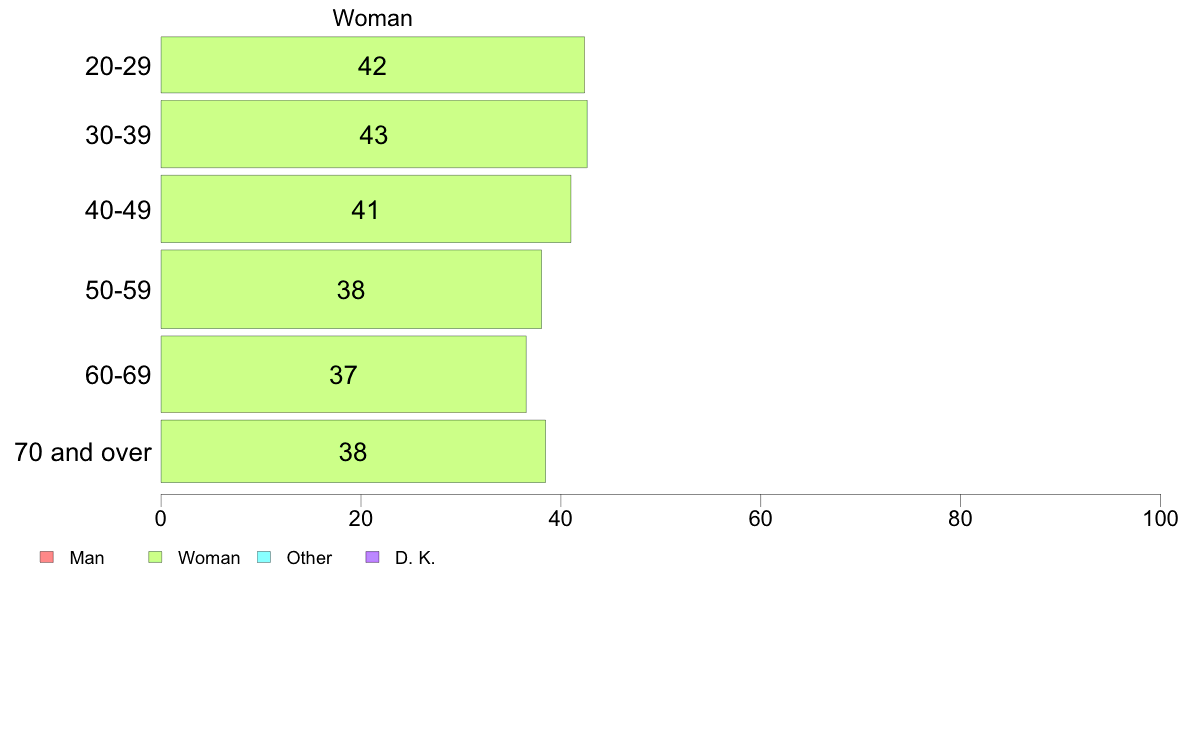
Task: Select the Man legend label
Action: [x=86, y=558]
